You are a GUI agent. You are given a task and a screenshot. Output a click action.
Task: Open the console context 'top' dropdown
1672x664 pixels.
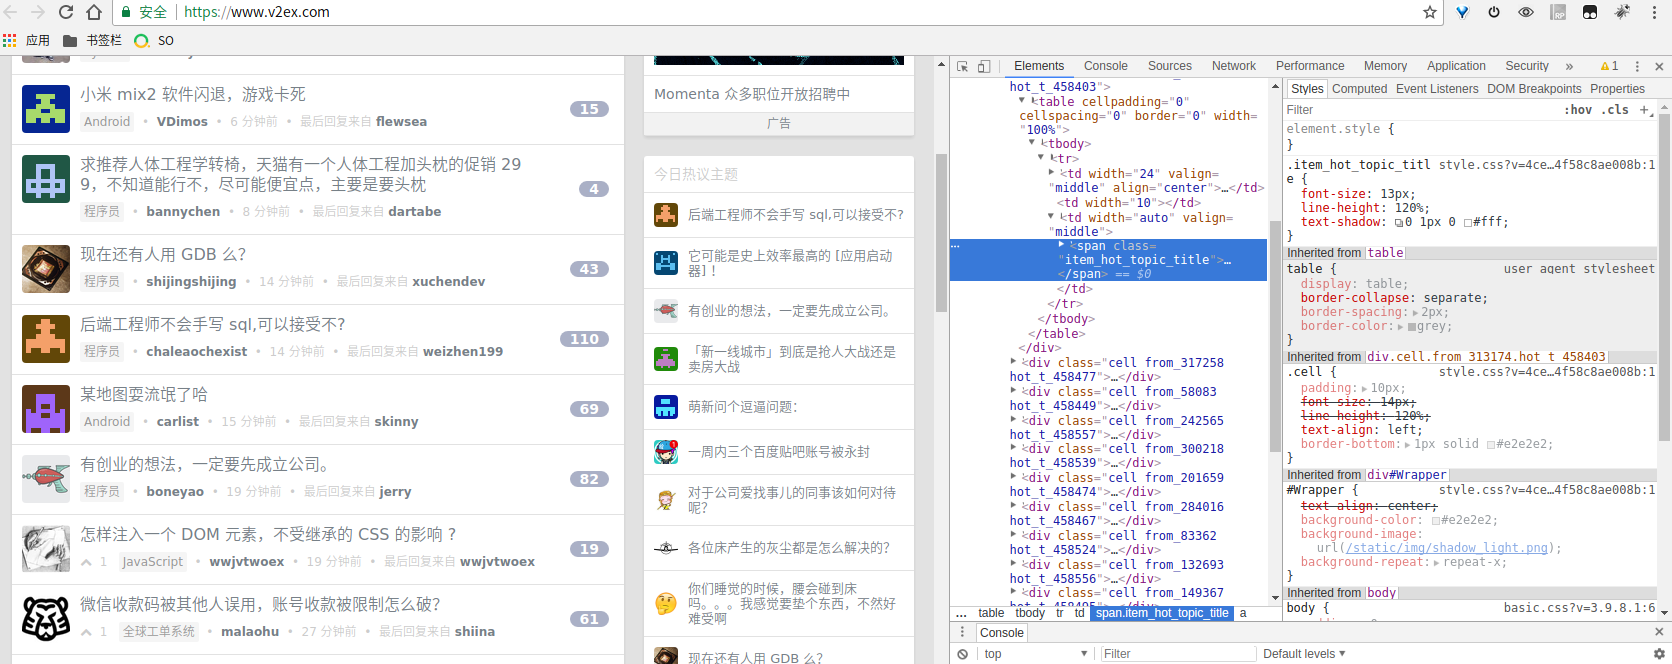tap(1035, 654)
